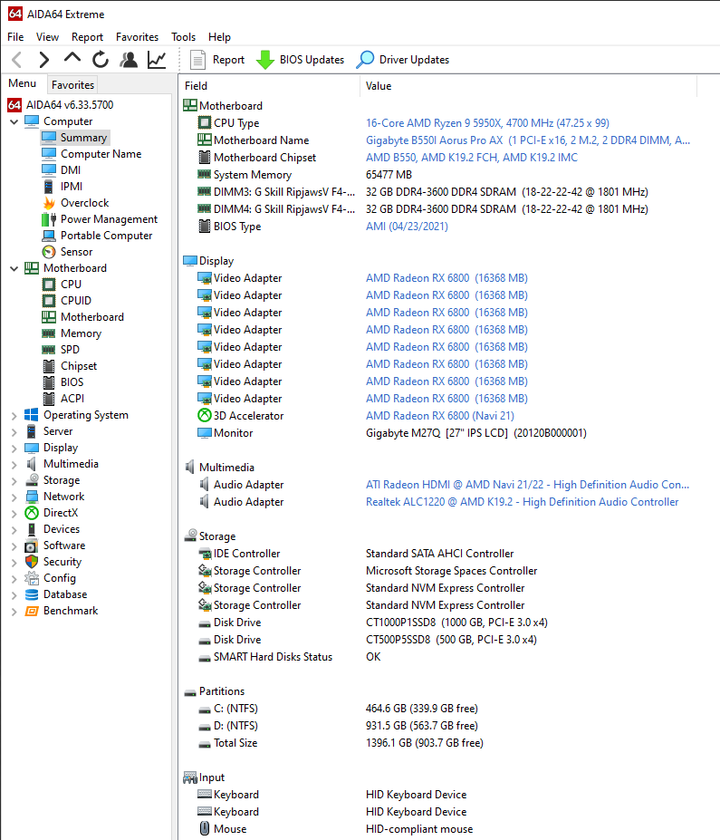Collapse the Computer tree node
Image resolution: width=720 pixels, height=840 pixels.
coord(14,122)
